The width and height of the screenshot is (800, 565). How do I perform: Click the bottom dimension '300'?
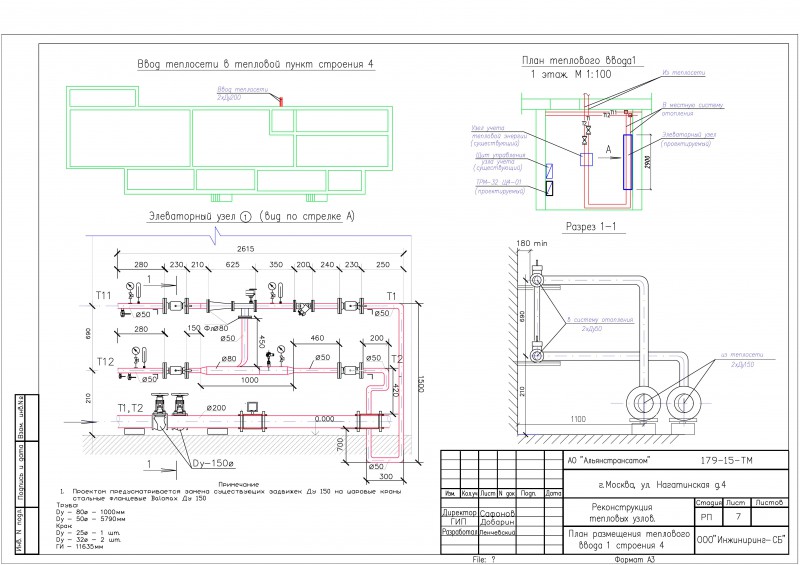386,476
